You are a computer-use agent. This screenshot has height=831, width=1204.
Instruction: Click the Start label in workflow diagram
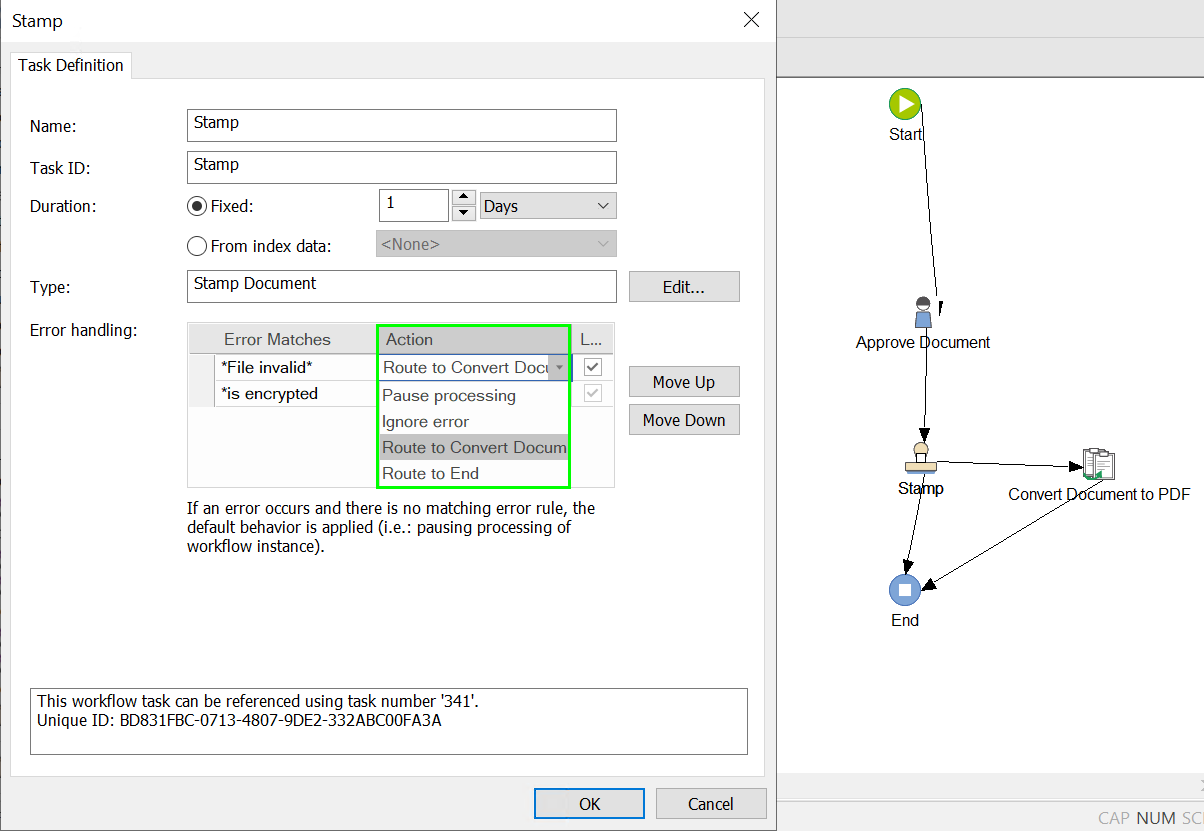point(905,134)
